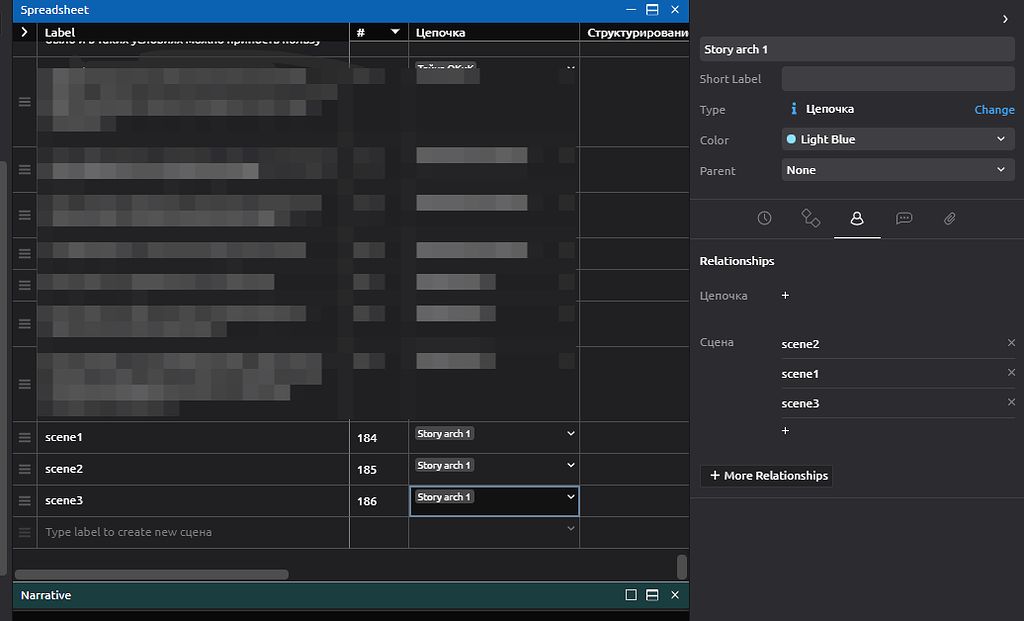Open the Color dropdown showing Light Blue
This screenshot has width=1024, height=621.
[x=897, y=140]
